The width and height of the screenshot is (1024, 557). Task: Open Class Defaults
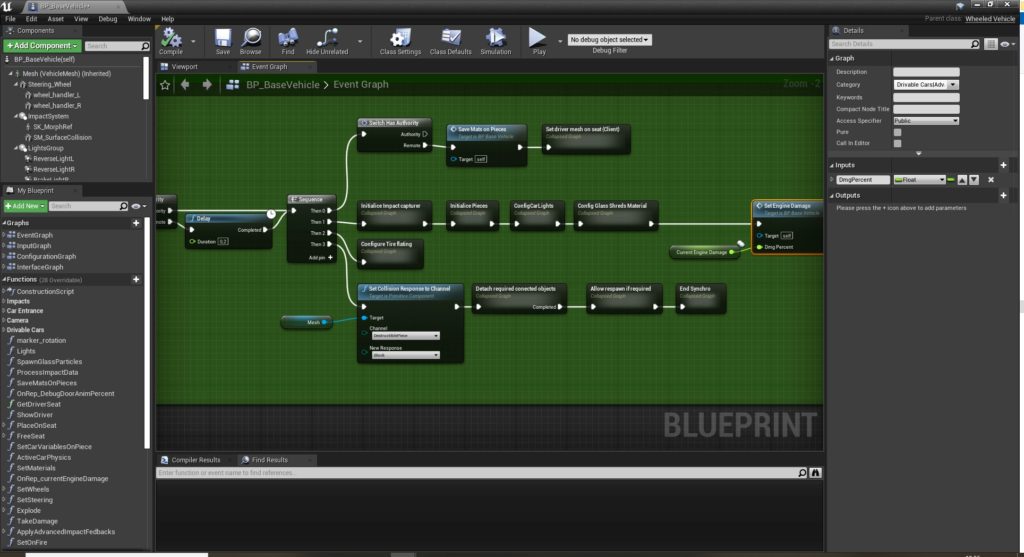point(451,41)
